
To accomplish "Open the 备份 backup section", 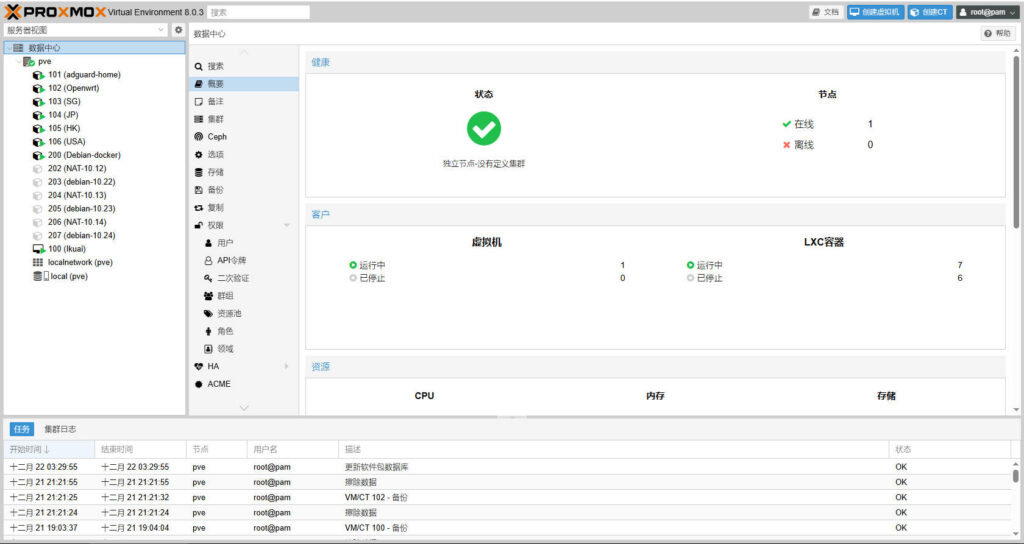I will pyautogui.click(x=215, y=190).
